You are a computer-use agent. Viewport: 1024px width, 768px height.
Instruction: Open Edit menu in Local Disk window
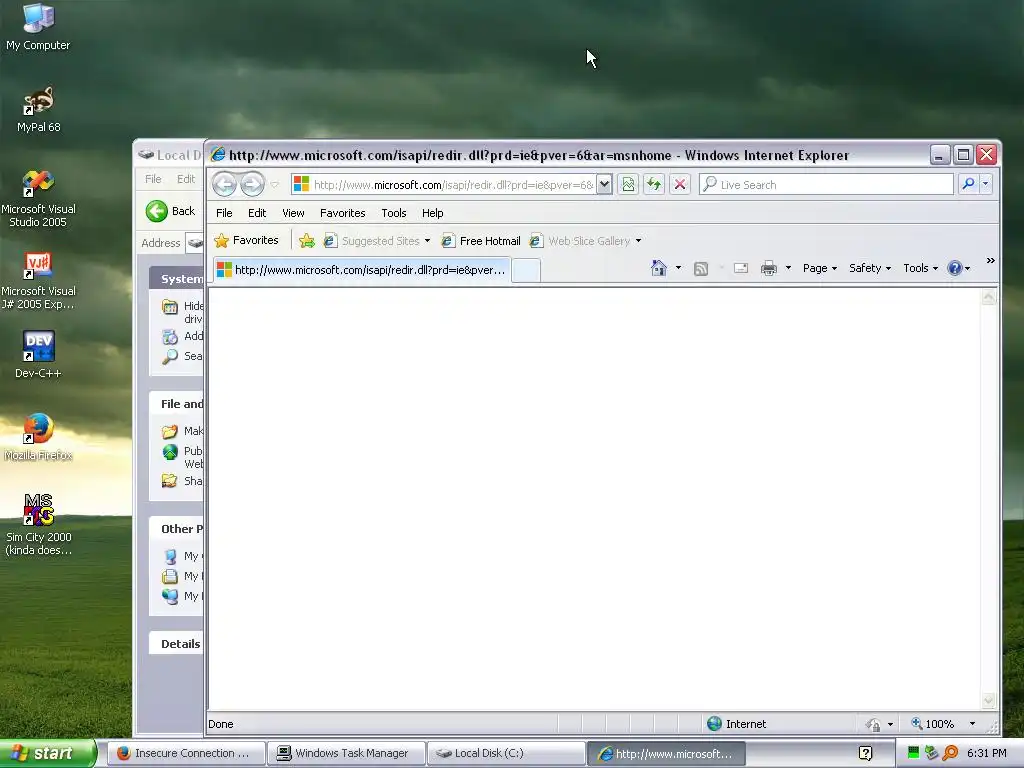pos(185,179)
